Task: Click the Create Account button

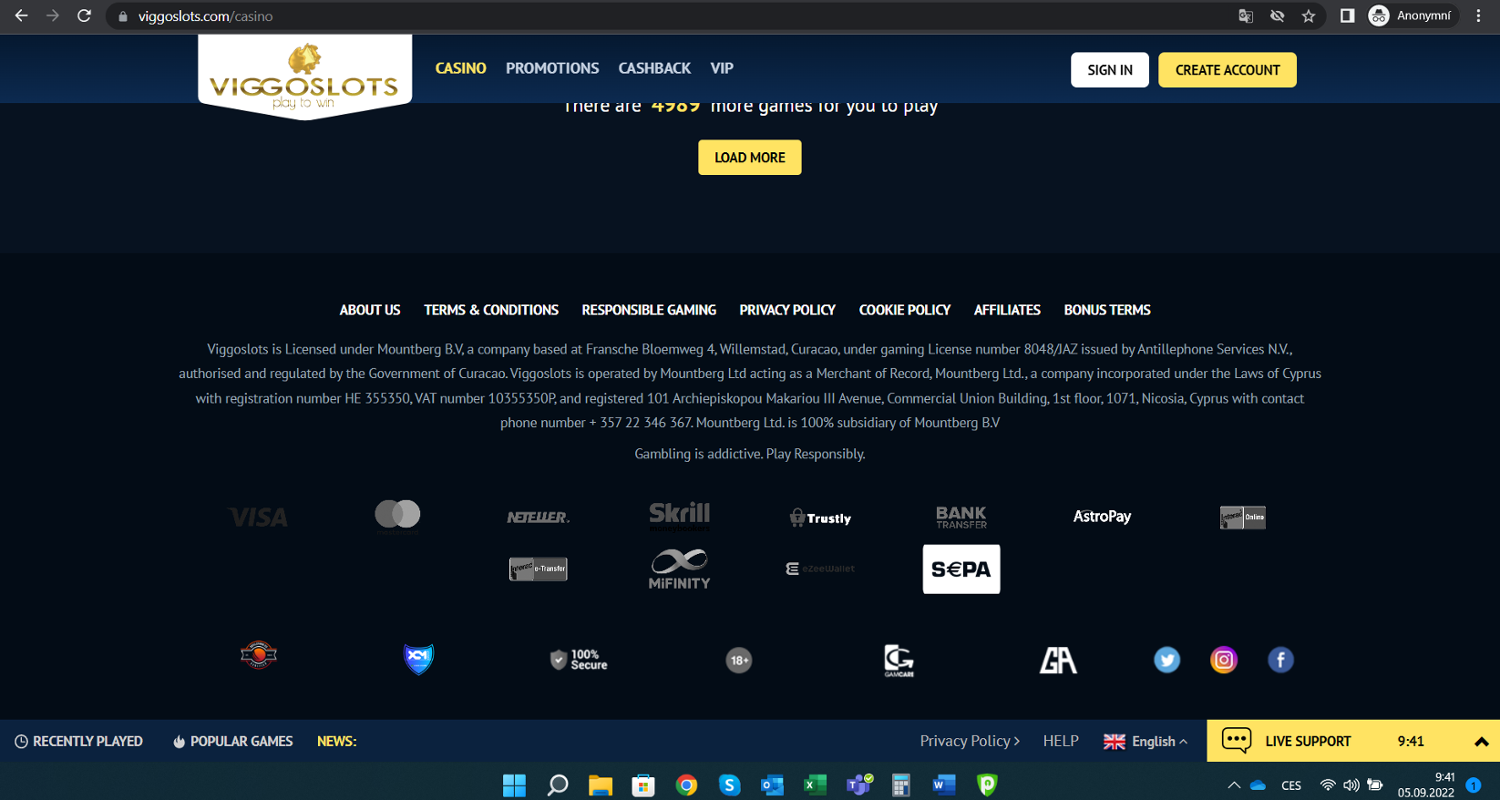Action: coord(1227,70)
